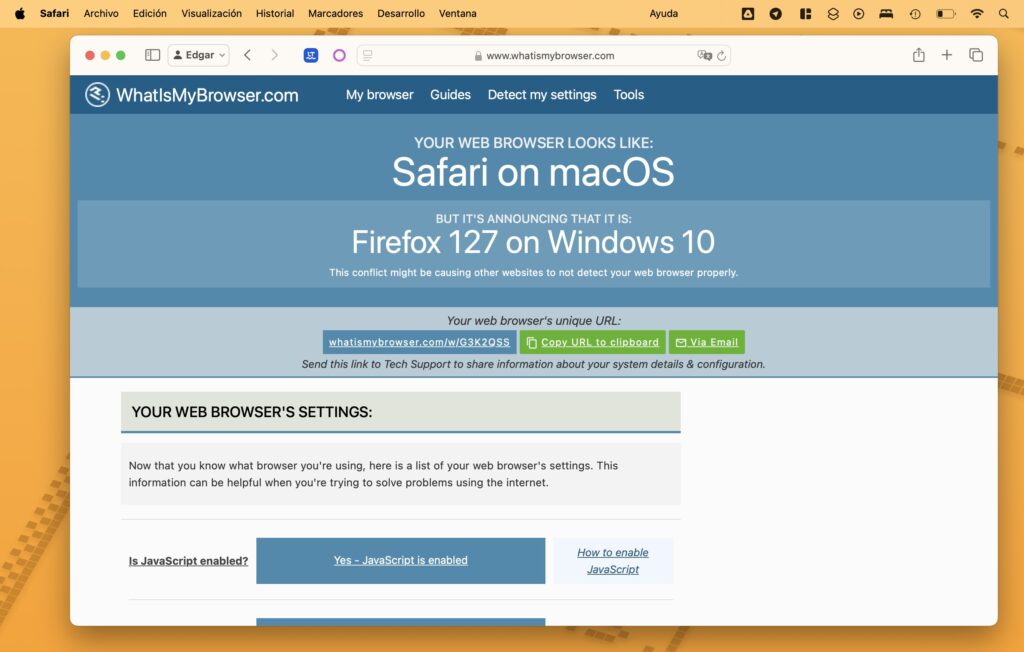Click the panel layout menu bar icon
The image size is (1024, 652).
(x=805, y=13)
